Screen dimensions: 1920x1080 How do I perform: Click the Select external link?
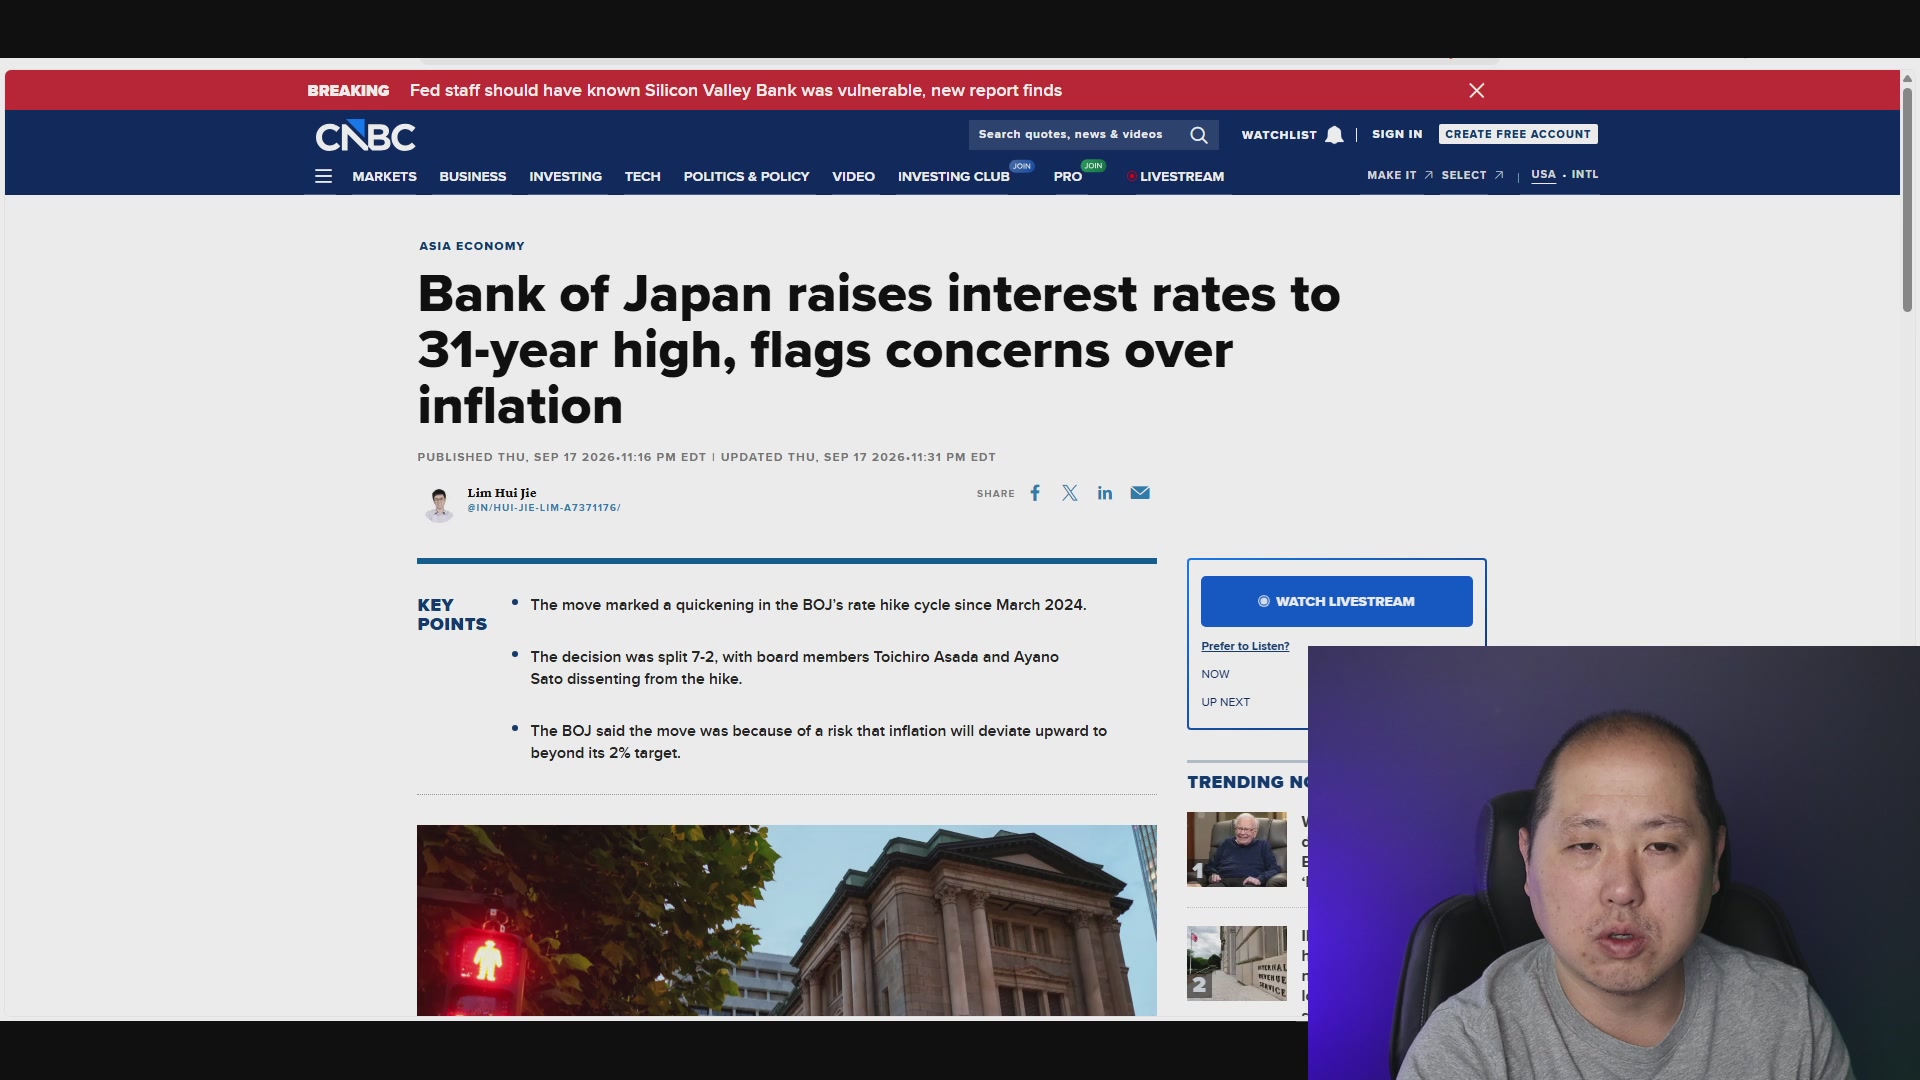tap(1472, 175)
